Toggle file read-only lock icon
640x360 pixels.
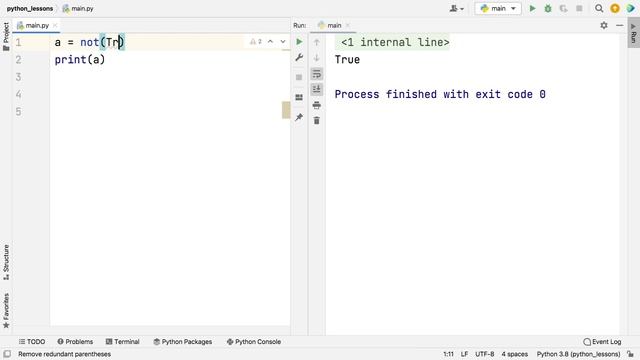[x=630, y=354]
